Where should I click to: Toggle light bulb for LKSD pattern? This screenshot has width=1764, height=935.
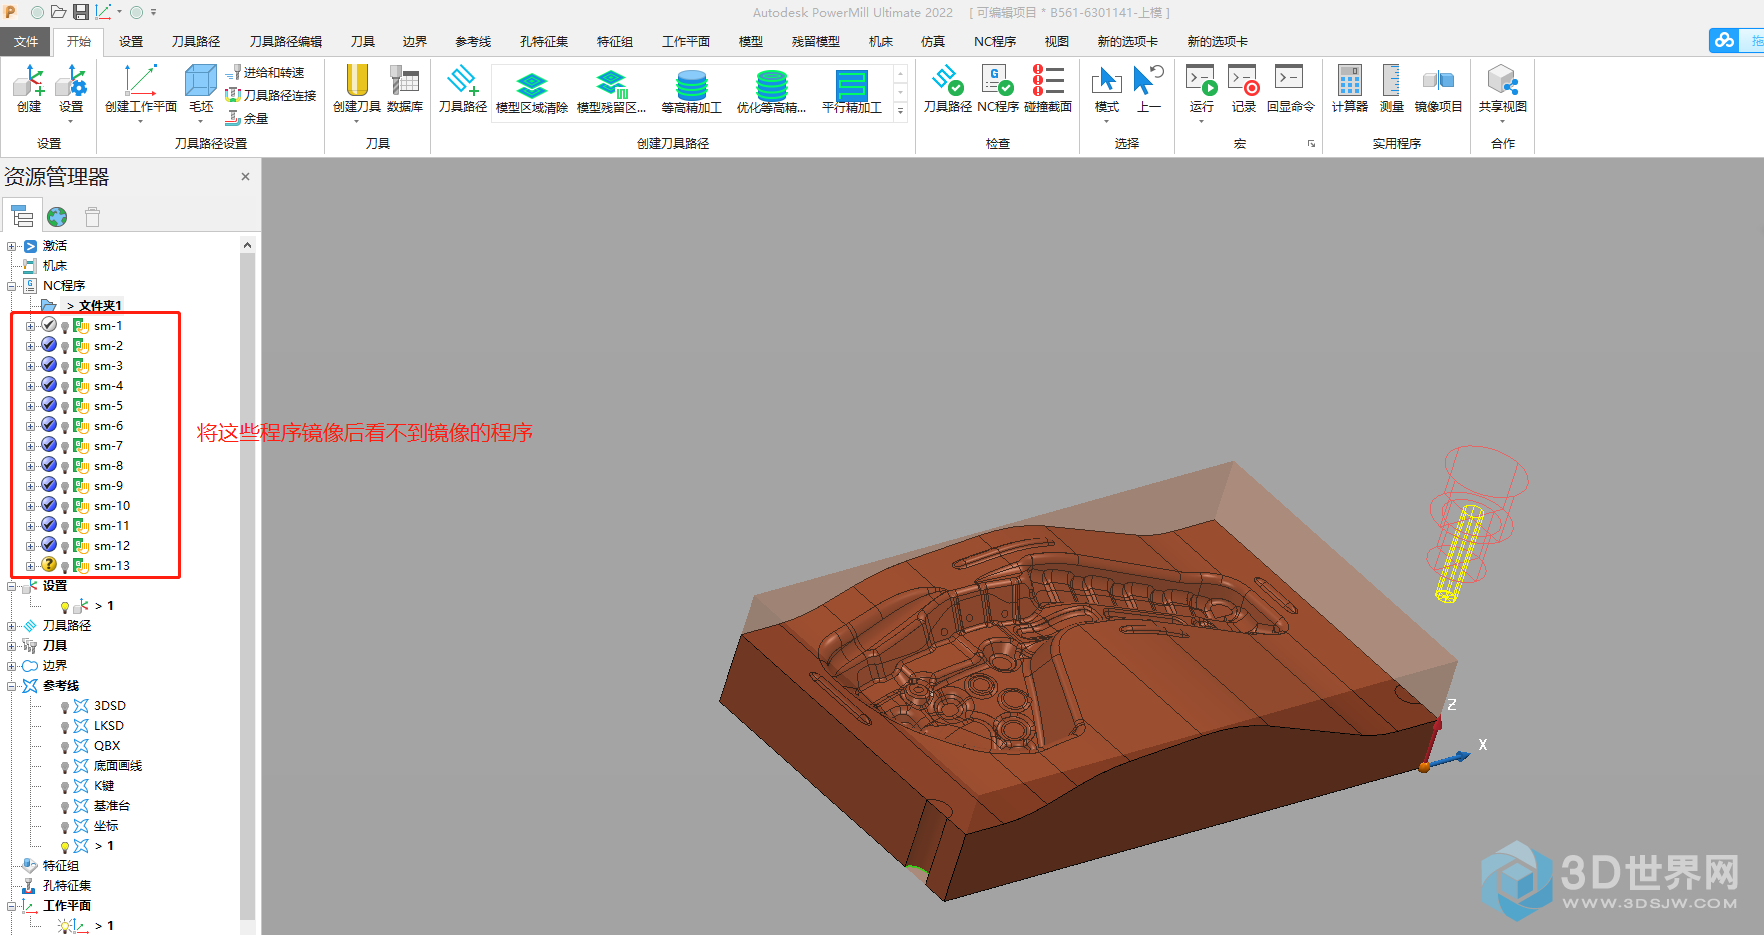65,727
